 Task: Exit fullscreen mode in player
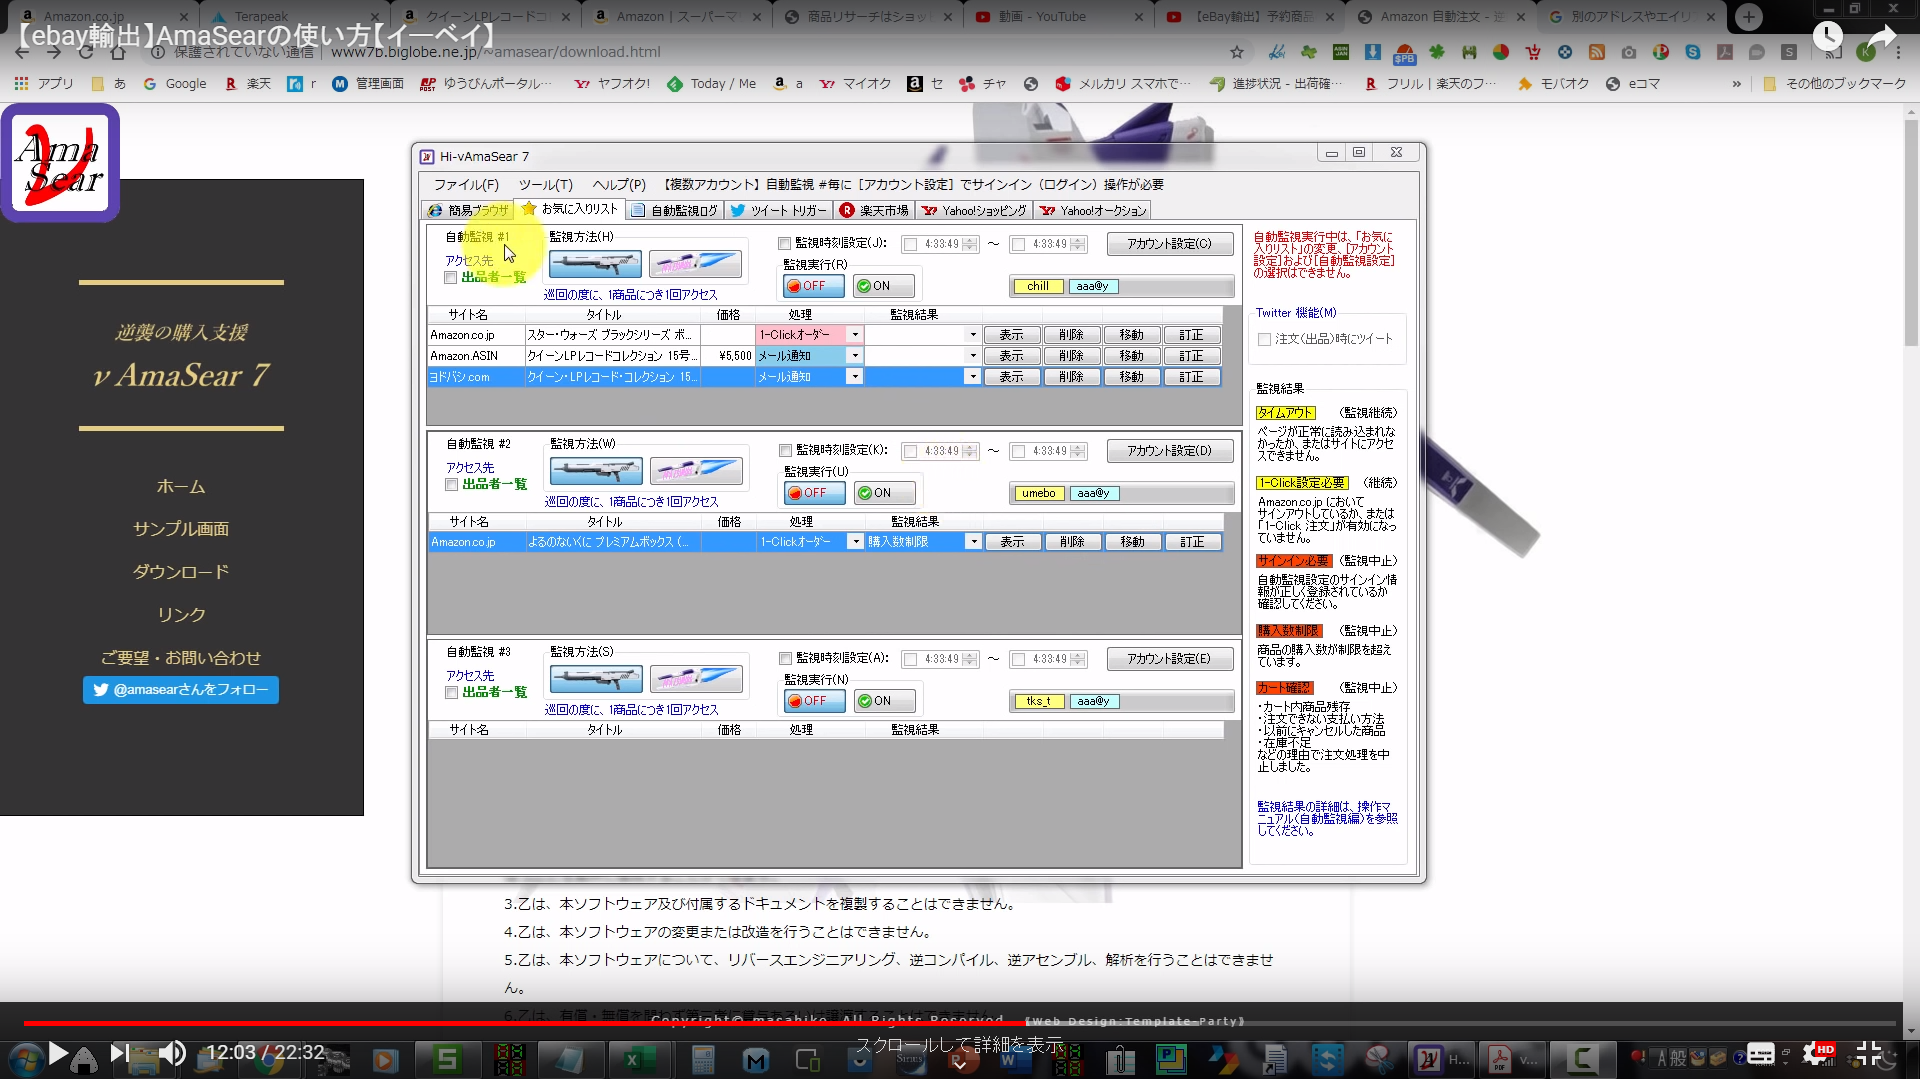click(x=1869, y=1053)
